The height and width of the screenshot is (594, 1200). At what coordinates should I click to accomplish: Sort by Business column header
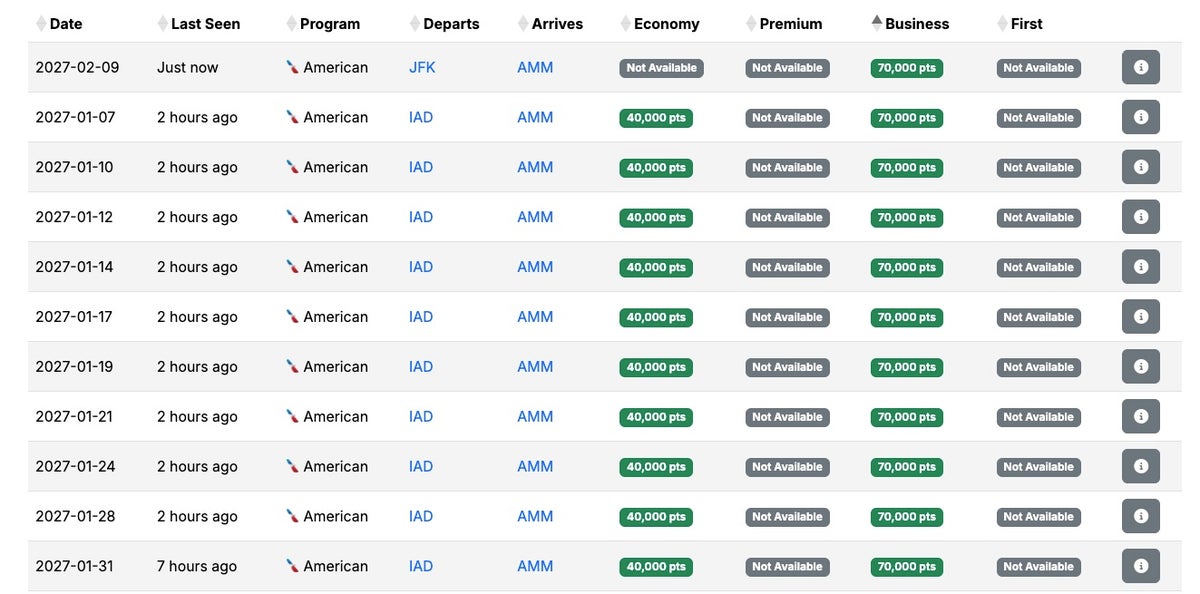click(916, 24)
